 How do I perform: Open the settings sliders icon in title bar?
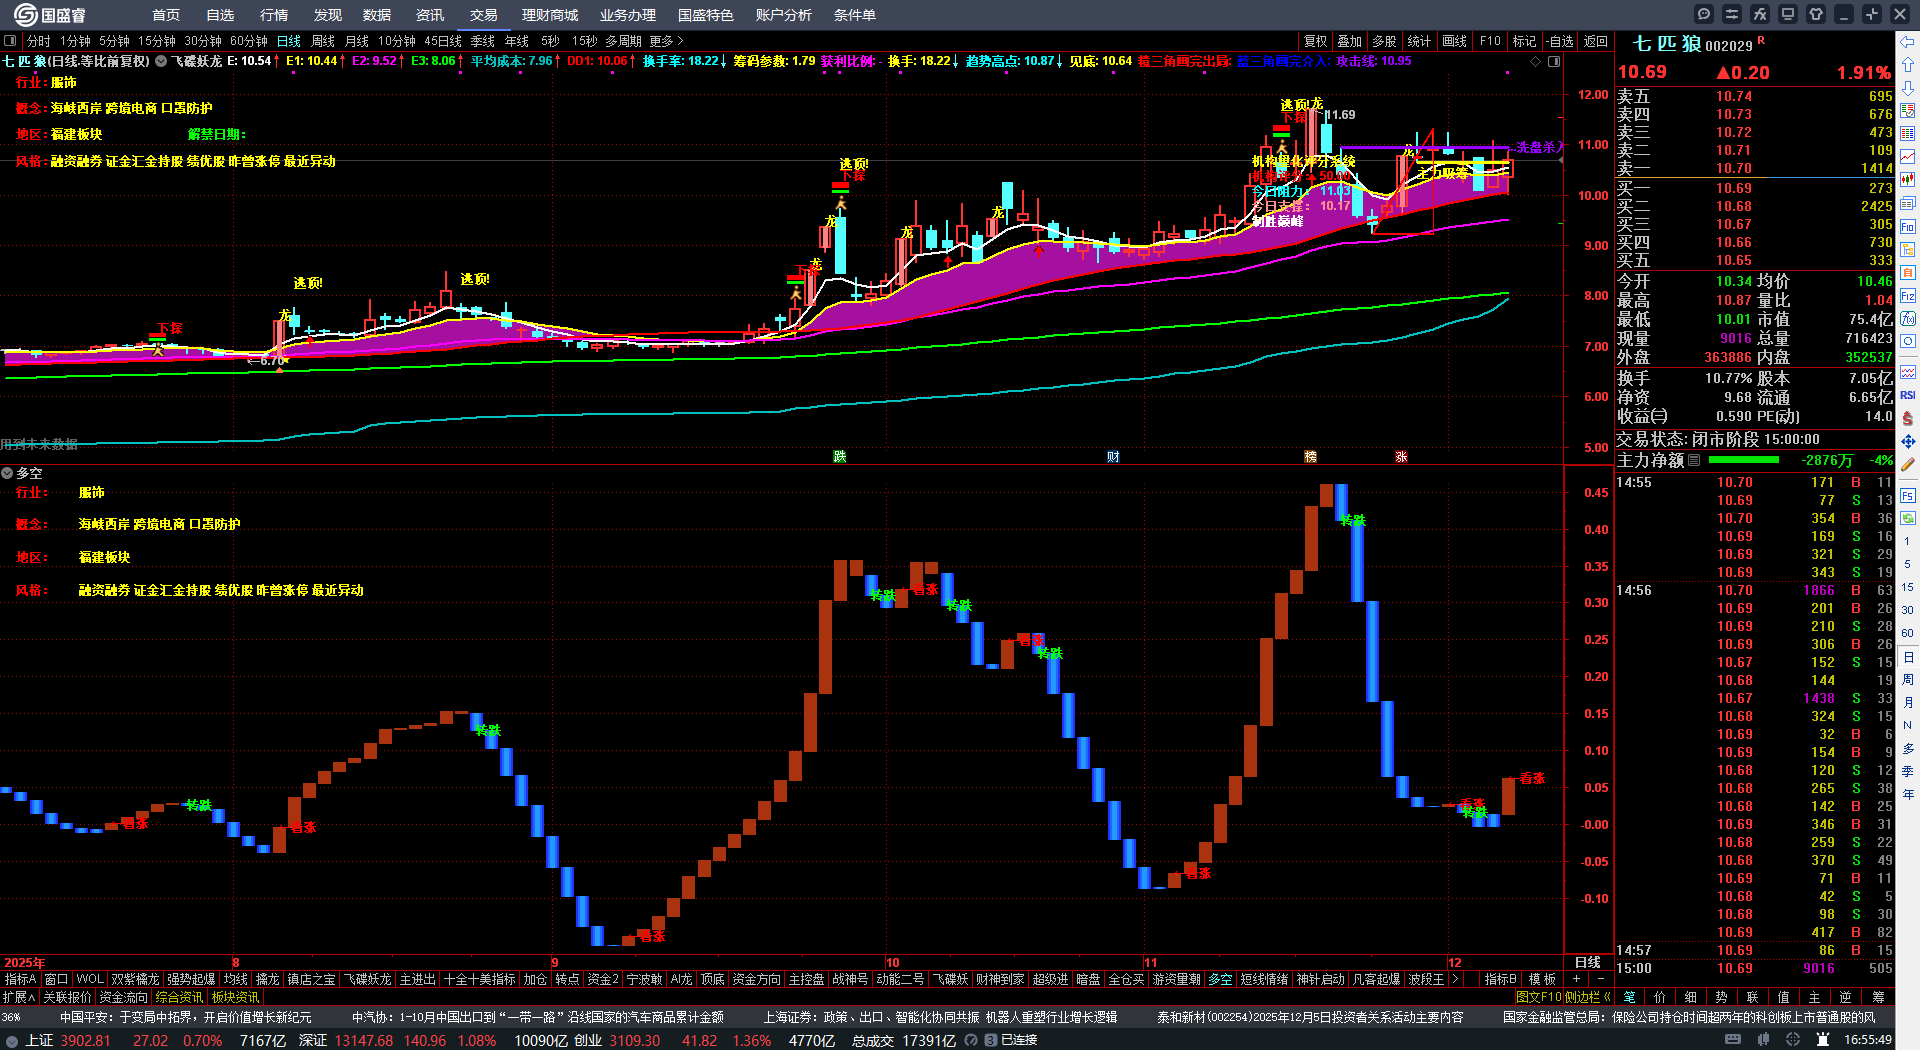click(1732, 14)
